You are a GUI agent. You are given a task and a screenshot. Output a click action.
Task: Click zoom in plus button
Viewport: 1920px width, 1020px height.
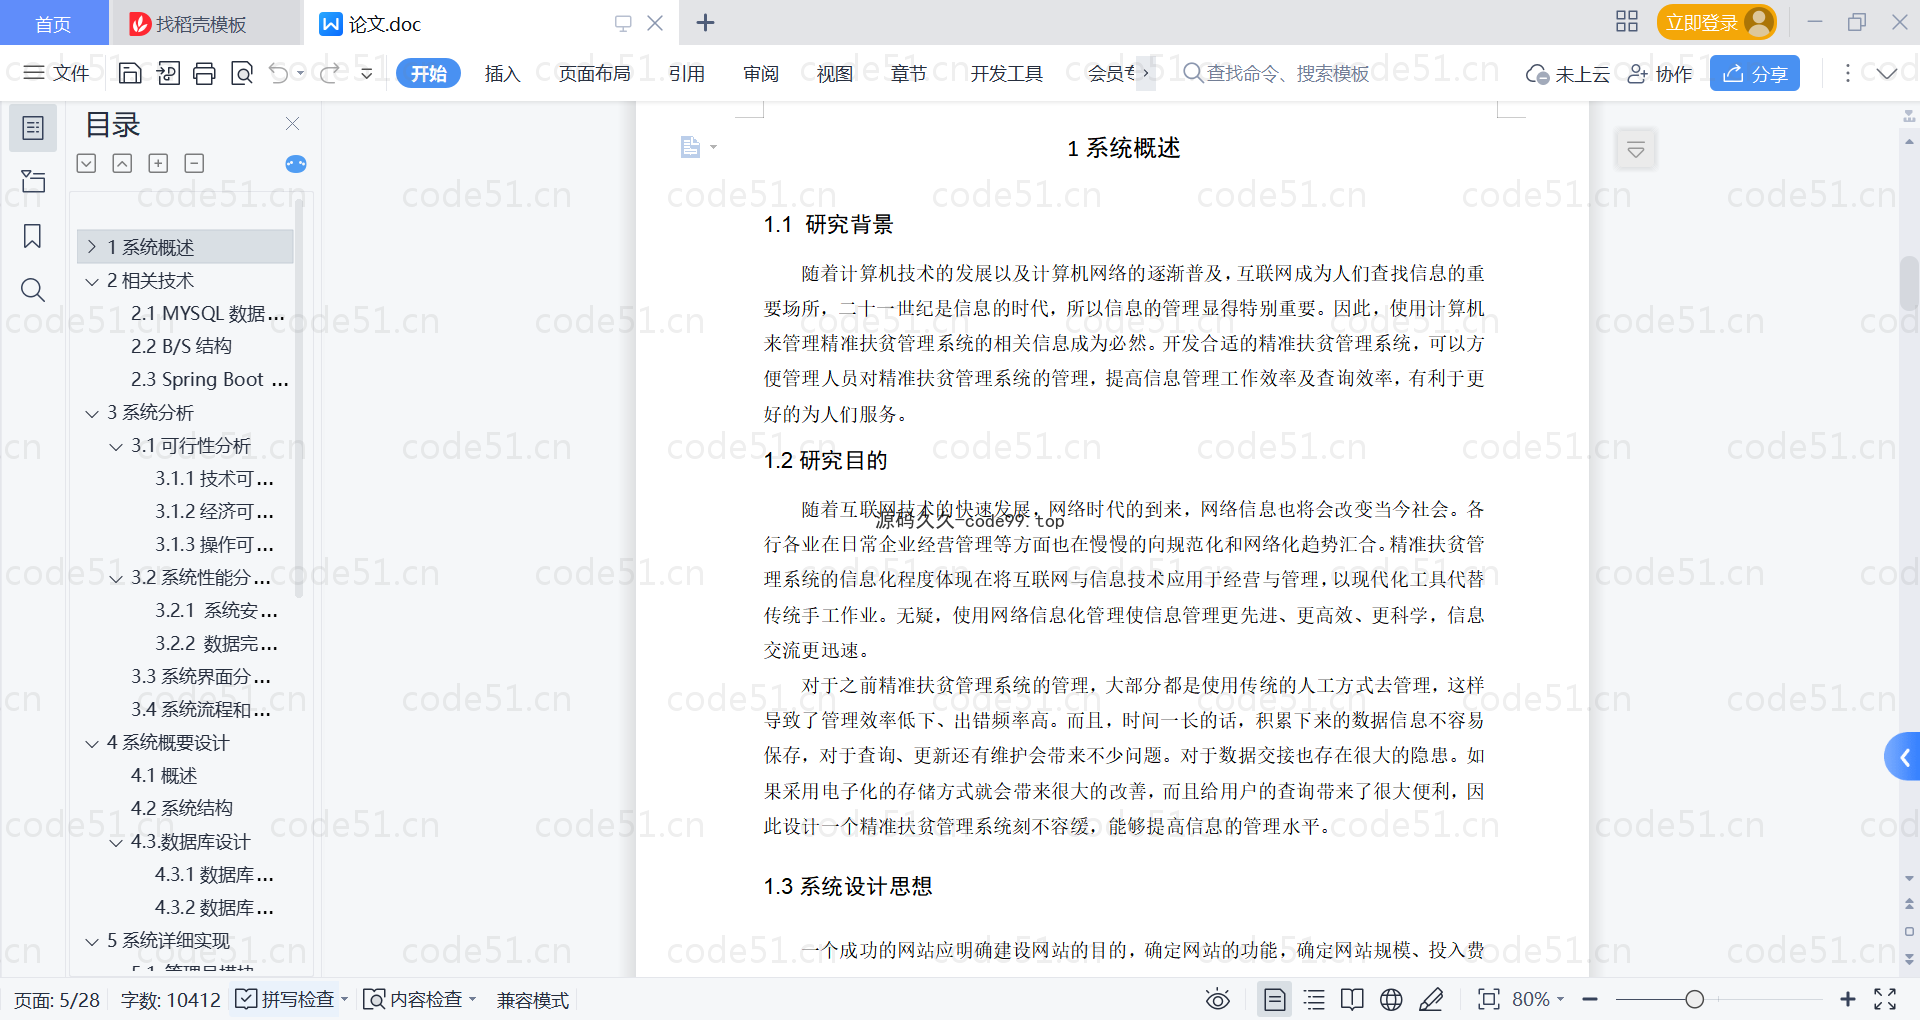(x=1848, y=999)
